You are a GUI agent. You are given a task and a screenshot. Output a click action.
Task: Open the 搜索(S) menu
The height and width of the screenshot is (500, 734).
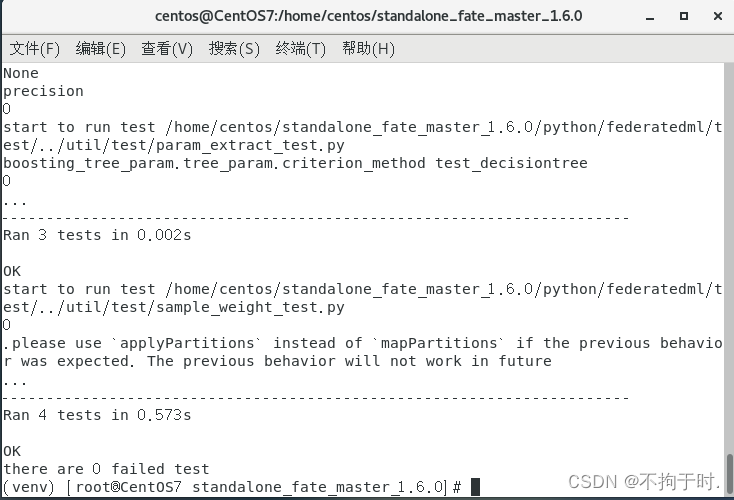click(x=234, y=48)
